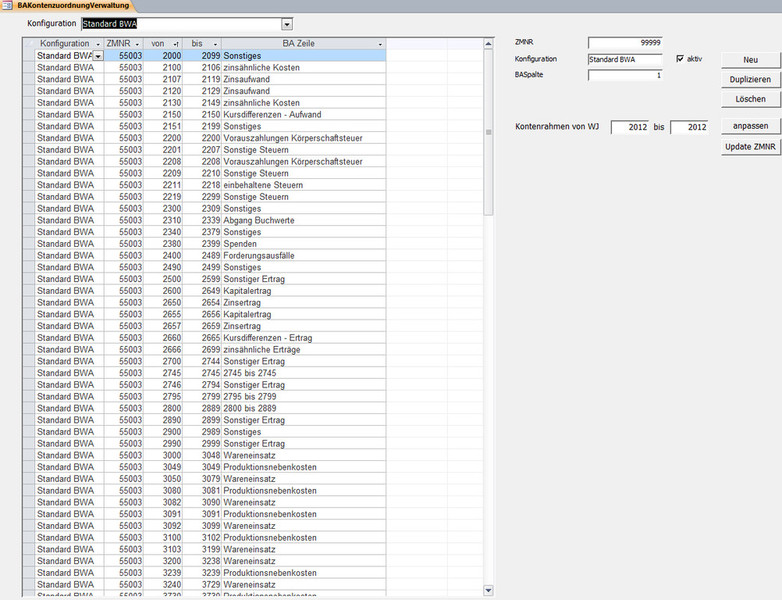
Task: Select the 'Forderungsausfälle' cell
Action: 304,255
